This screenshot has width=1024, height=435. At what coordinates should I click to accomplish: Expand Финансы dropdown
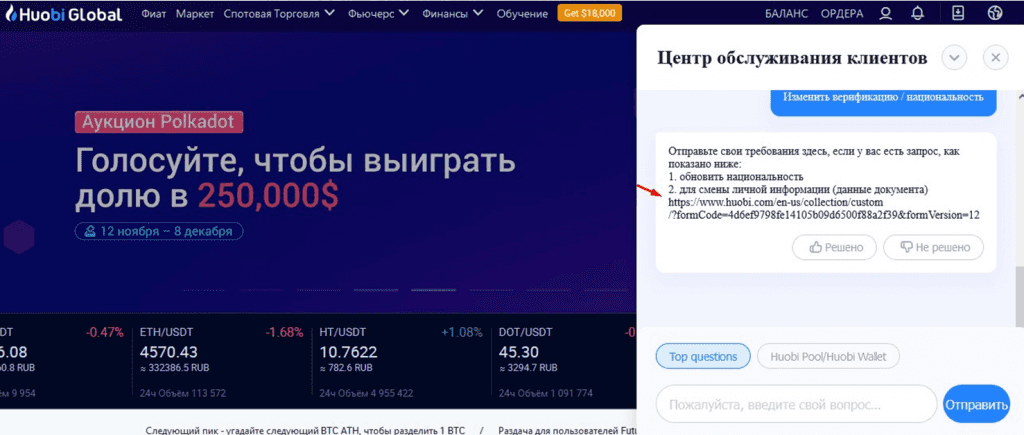(453, 13)
